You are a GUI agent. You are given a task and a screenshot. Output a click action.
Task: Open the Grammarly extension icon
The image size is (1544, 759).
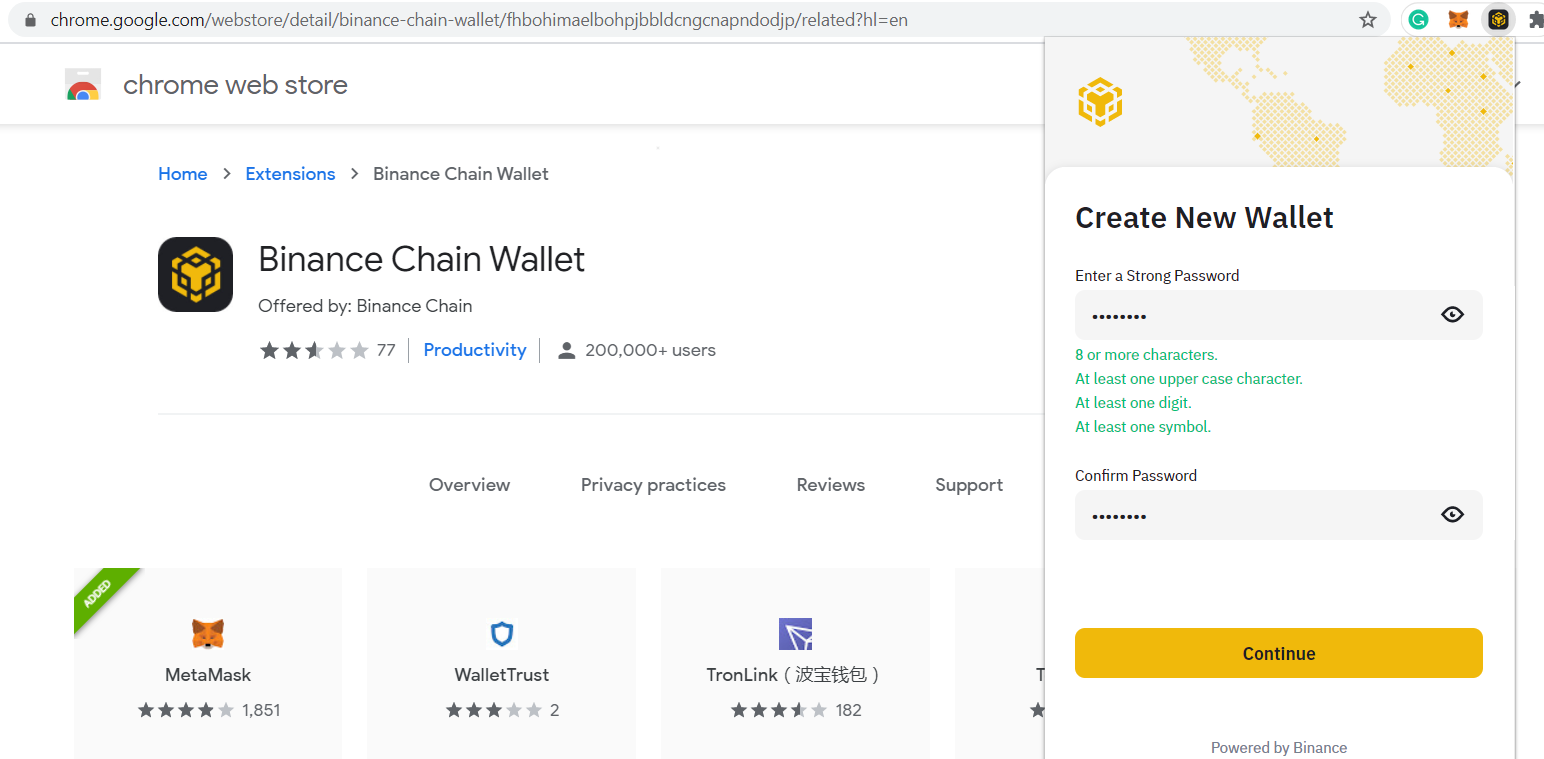click(x=1418, y=19)
